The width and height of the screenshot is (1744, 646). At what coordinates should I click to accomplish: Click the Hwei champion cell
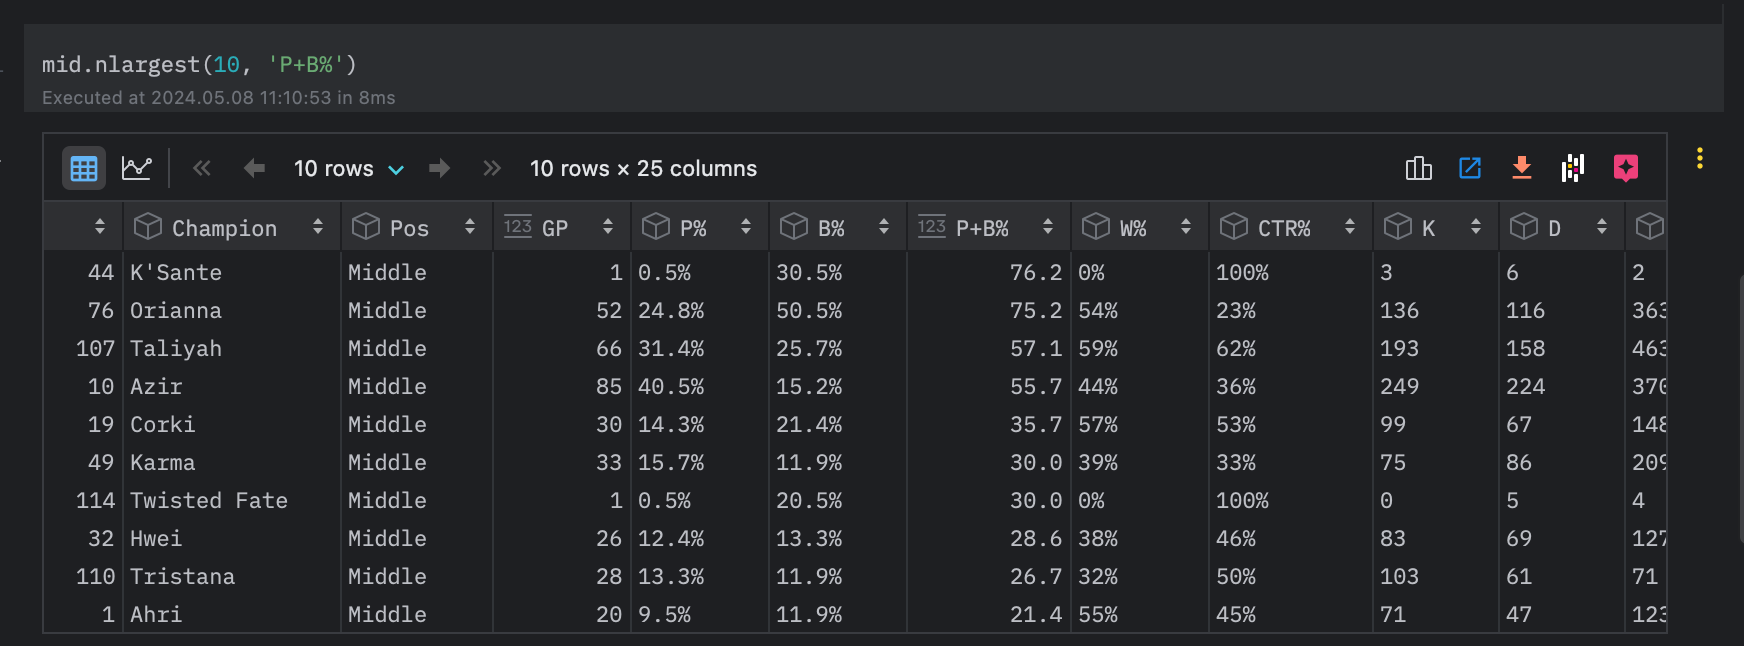point(232,538)
